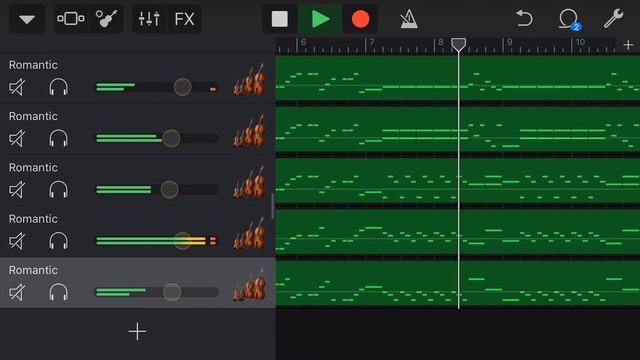Open song settings wrench icon
640x360 pixels.
click(x=613, y=18)
